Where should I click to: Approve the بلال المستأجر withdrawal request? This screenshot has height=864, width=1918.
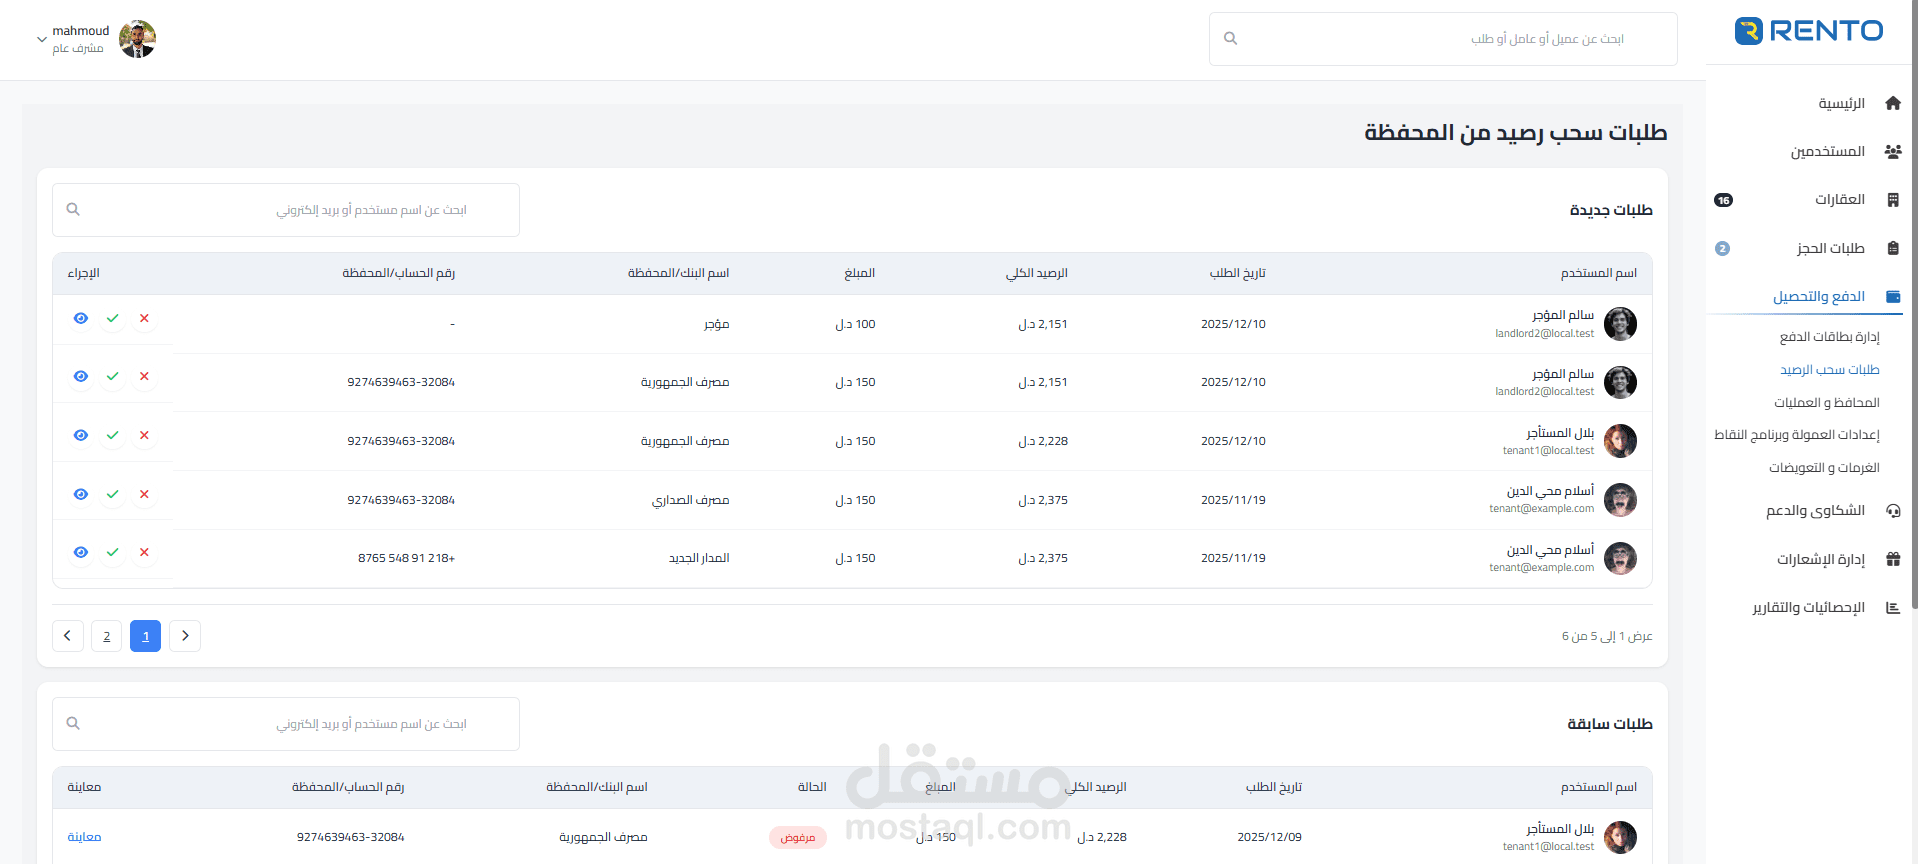[113, 435]
